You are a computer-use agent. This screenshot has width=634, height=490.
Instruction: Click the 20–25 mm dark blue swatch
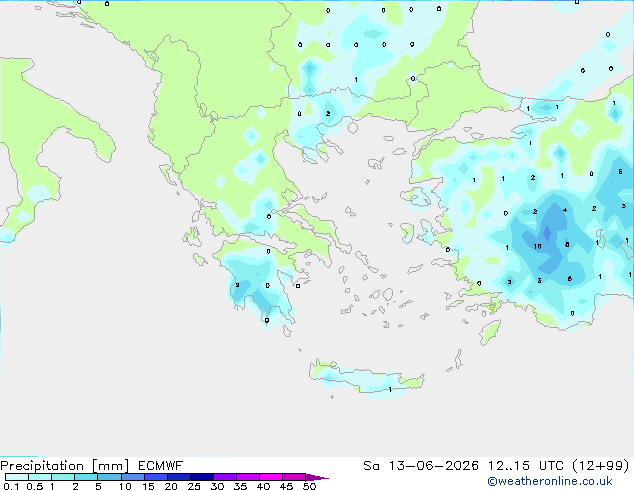(179, 477)
